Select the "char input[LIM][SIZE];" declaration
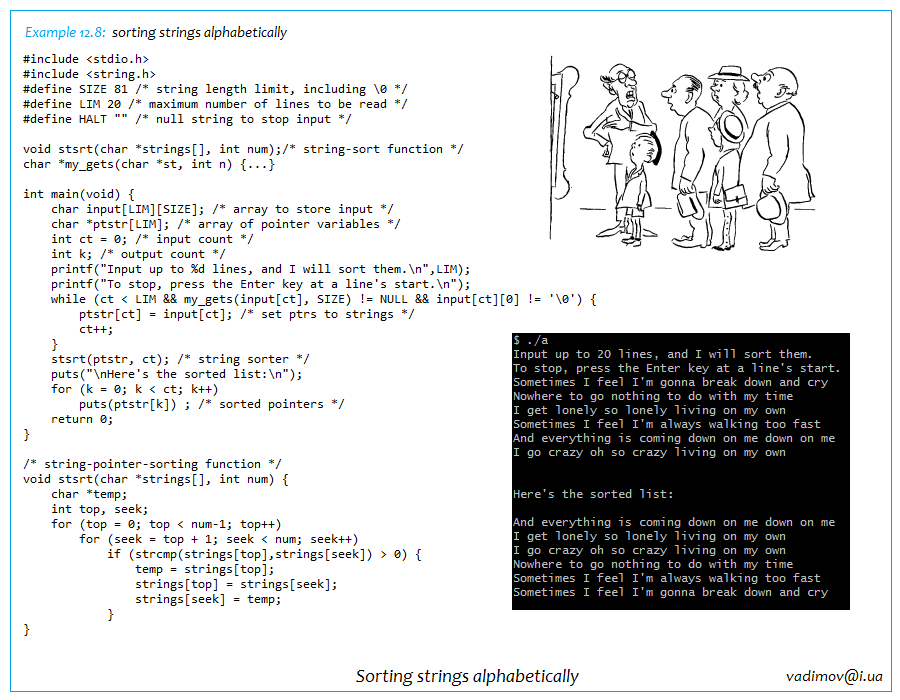Screen dimensions: 900x700 coord(222,209)
